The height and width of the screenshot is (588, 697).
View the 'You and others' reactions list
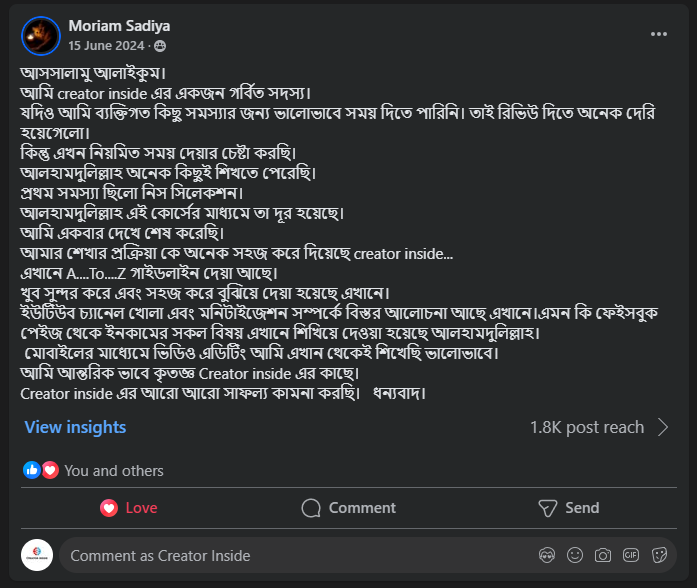114,470
